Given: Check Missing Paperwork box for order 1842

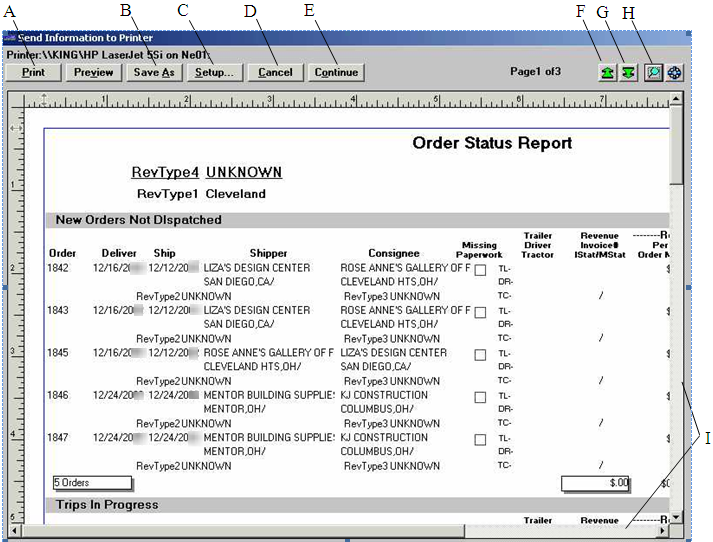Looking at the screenshot, I should 480,270.
